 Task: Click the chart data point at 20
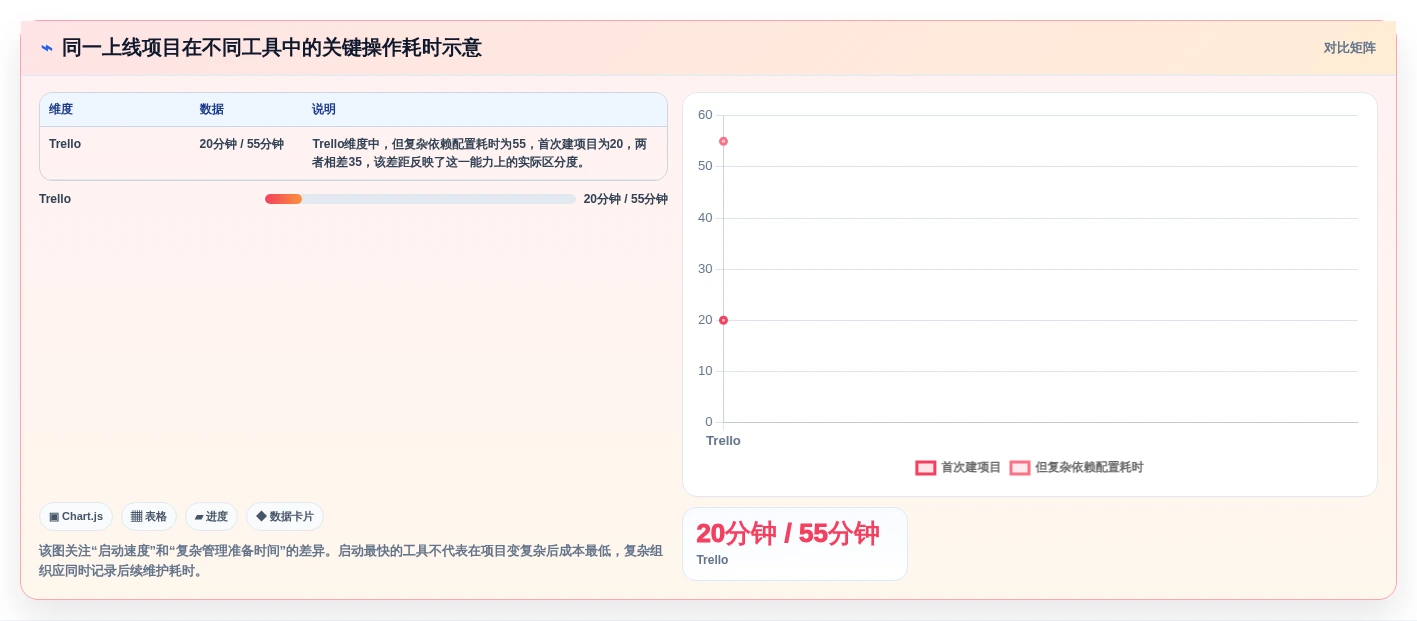pyautogui.click(x=723, y=320)
